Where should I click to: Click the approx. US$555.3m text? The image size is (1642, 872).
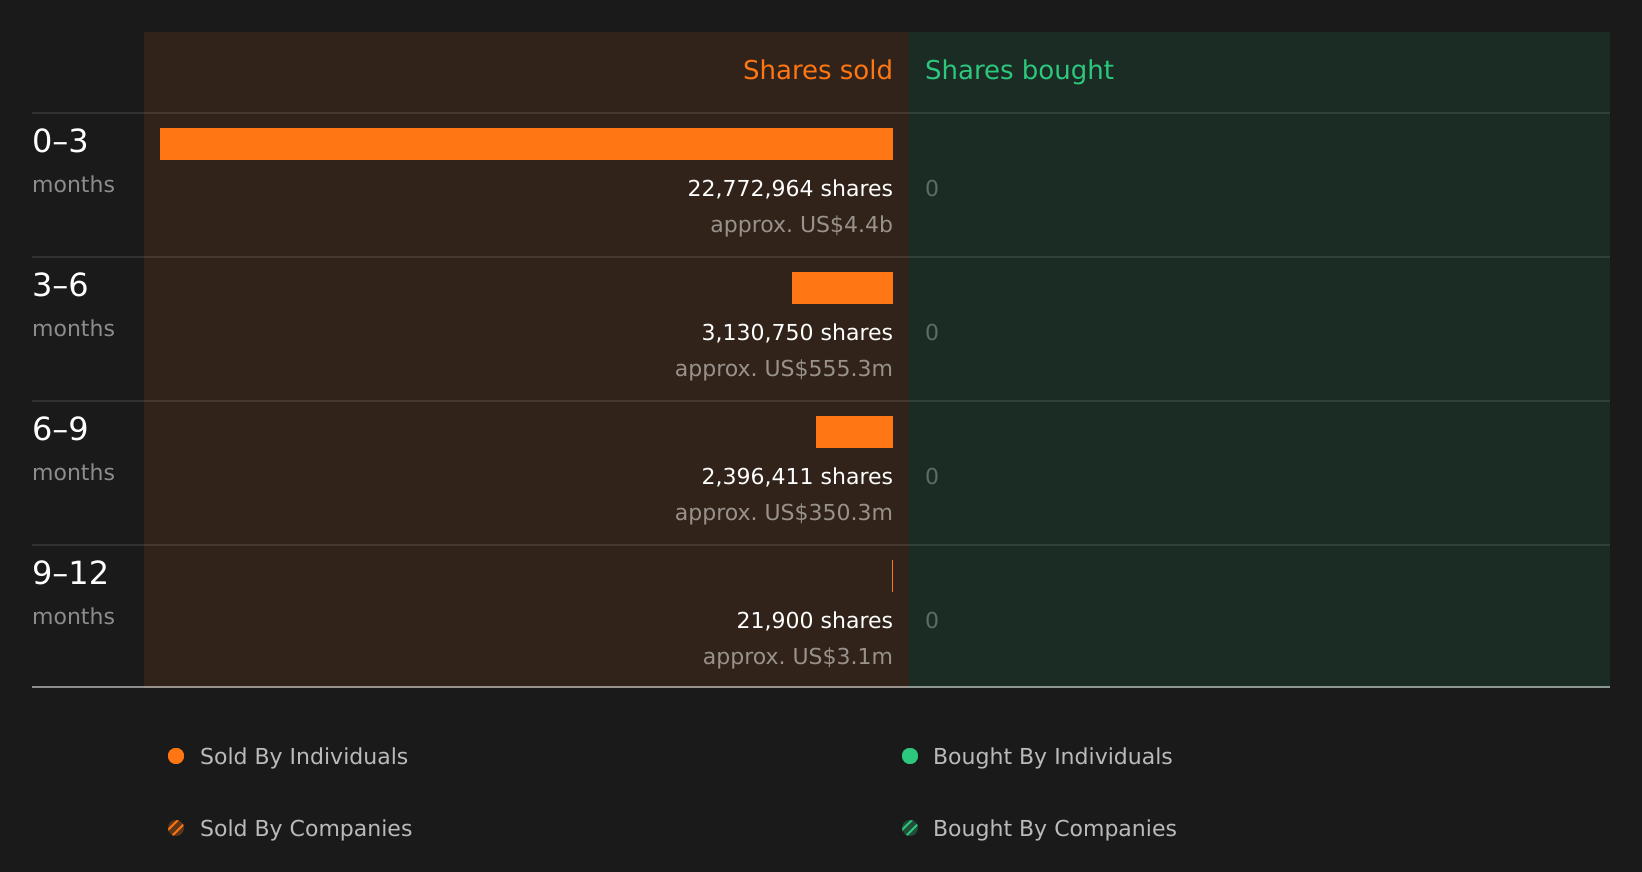click(x=783, y=369)
